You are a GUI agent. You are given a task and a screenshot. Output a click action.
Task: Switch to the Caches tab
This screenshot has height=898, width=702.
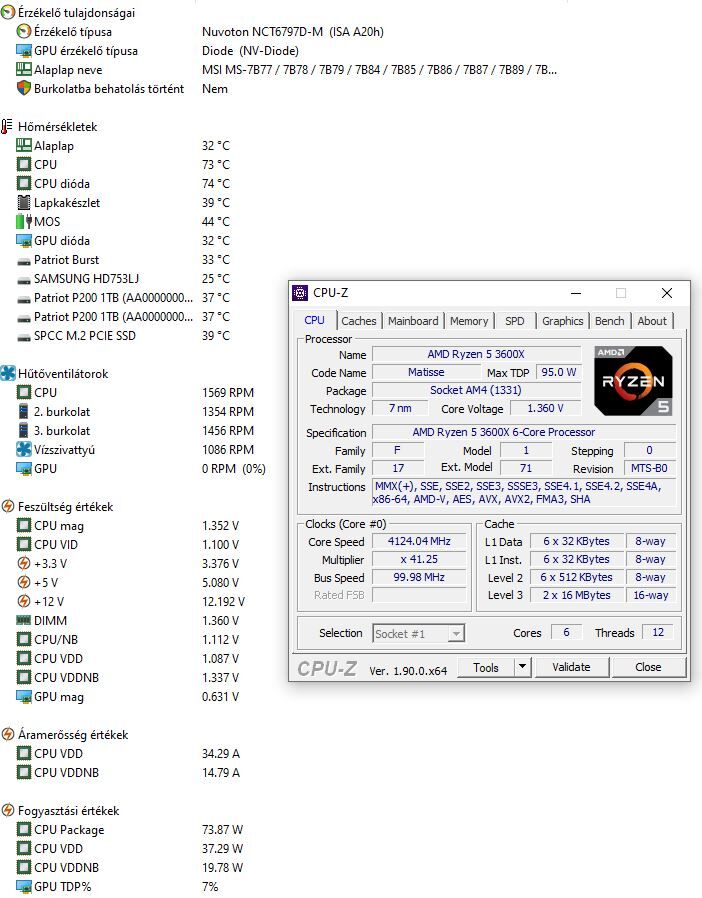point(359,321)
